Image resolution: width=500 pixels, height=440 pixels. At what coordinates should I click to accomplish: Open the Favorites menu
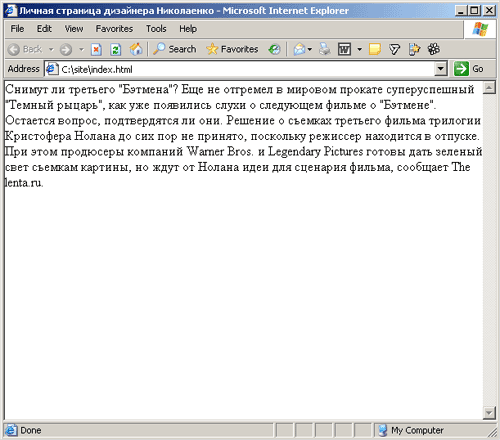tap(114, 29)
